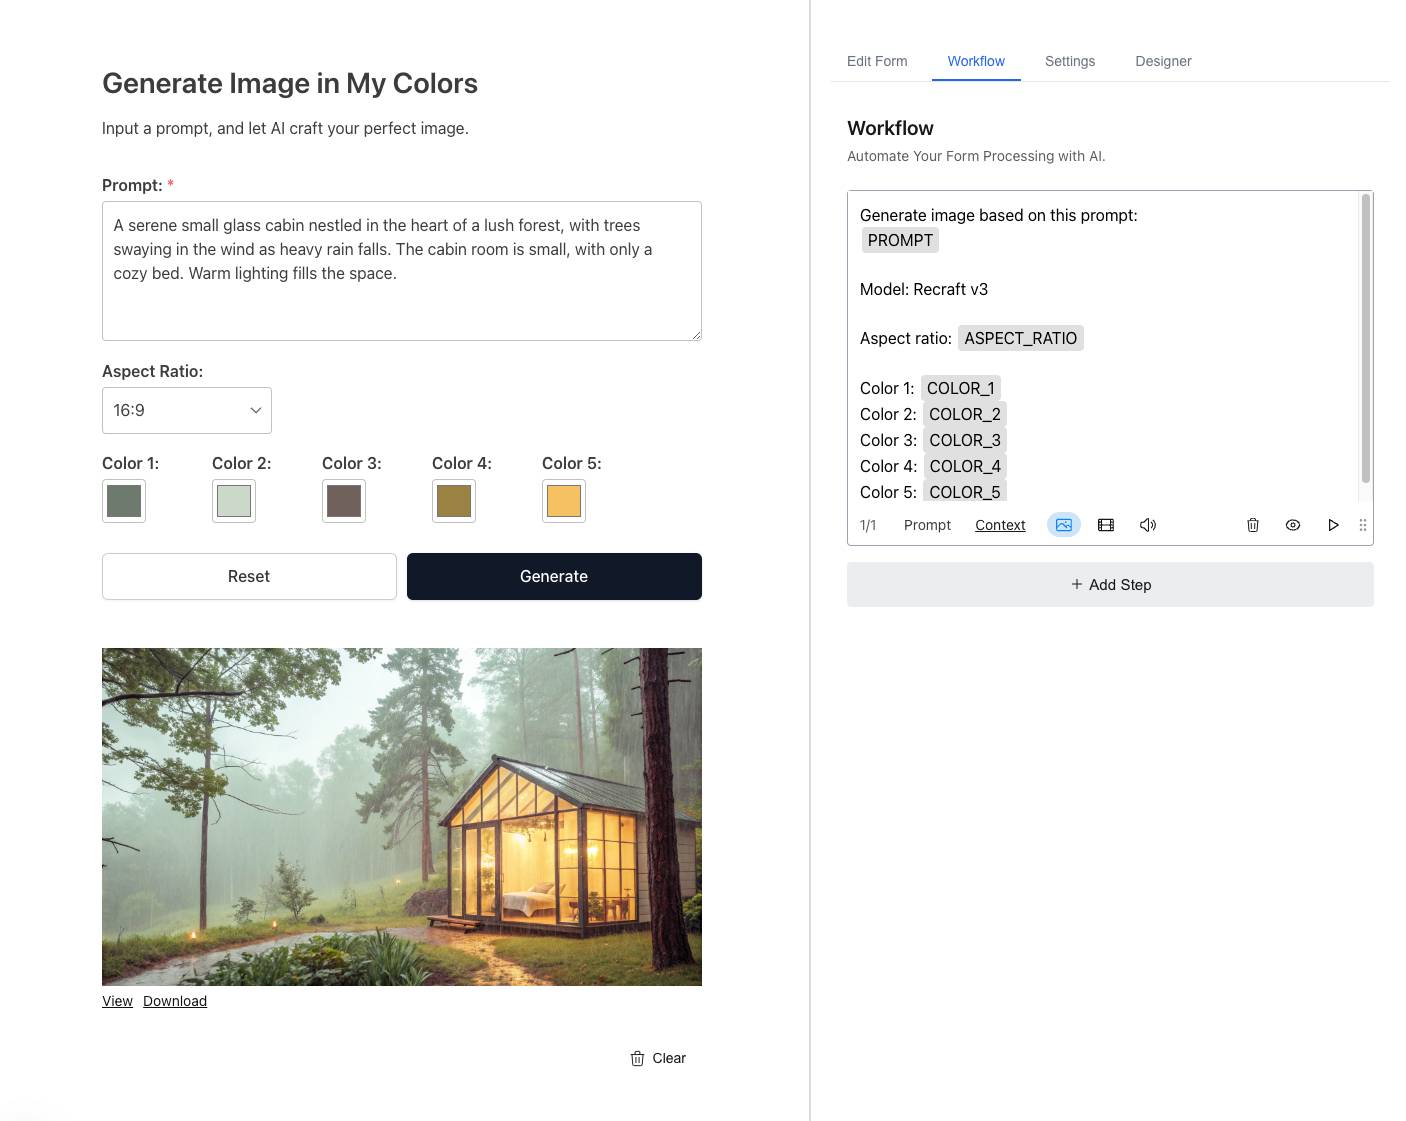Run the workflow step with play icon

pyautogui.click(x=1333, y=525)
